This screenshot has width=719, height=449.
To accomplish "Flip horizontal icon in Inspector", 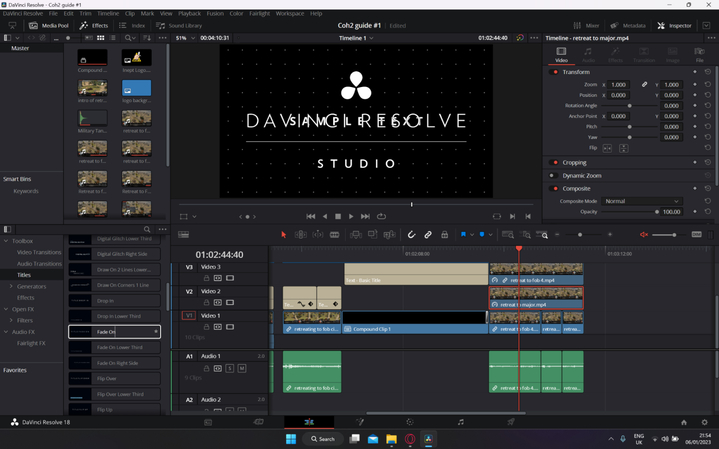I will (x=607, y=148).
